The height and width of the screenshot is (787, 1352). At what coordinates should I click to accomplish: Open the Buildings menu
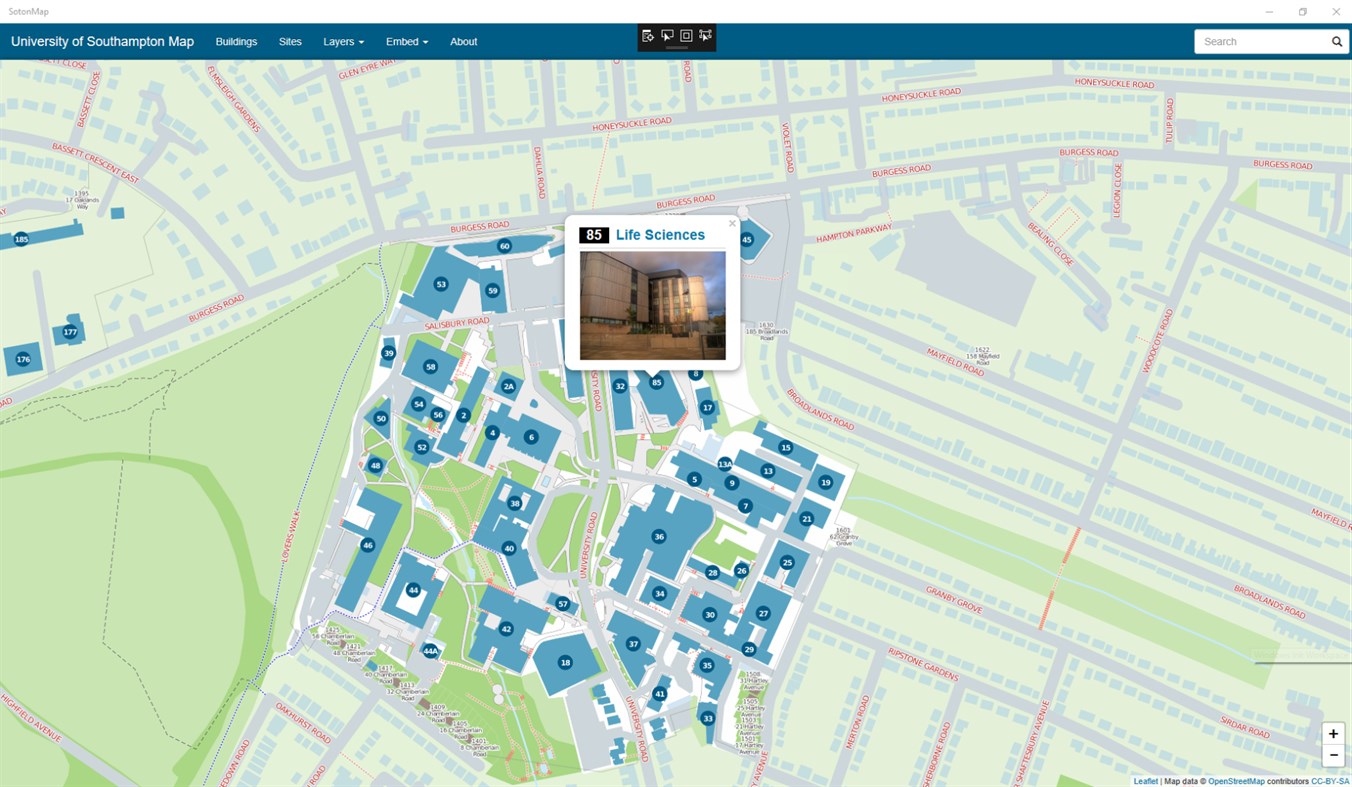click(x=236, y=41)
